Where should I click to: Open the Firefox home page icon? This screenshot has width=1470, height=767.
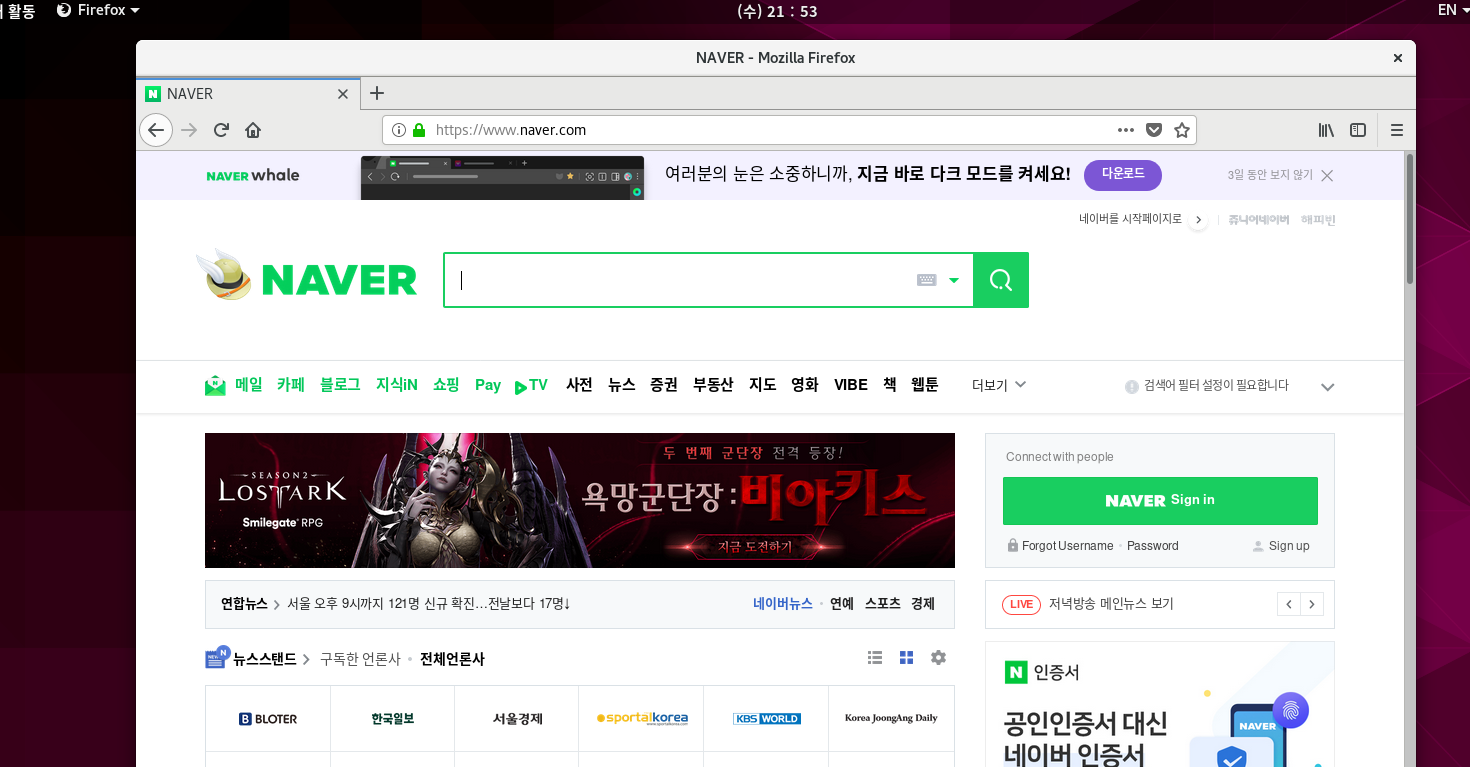point(253,130)
